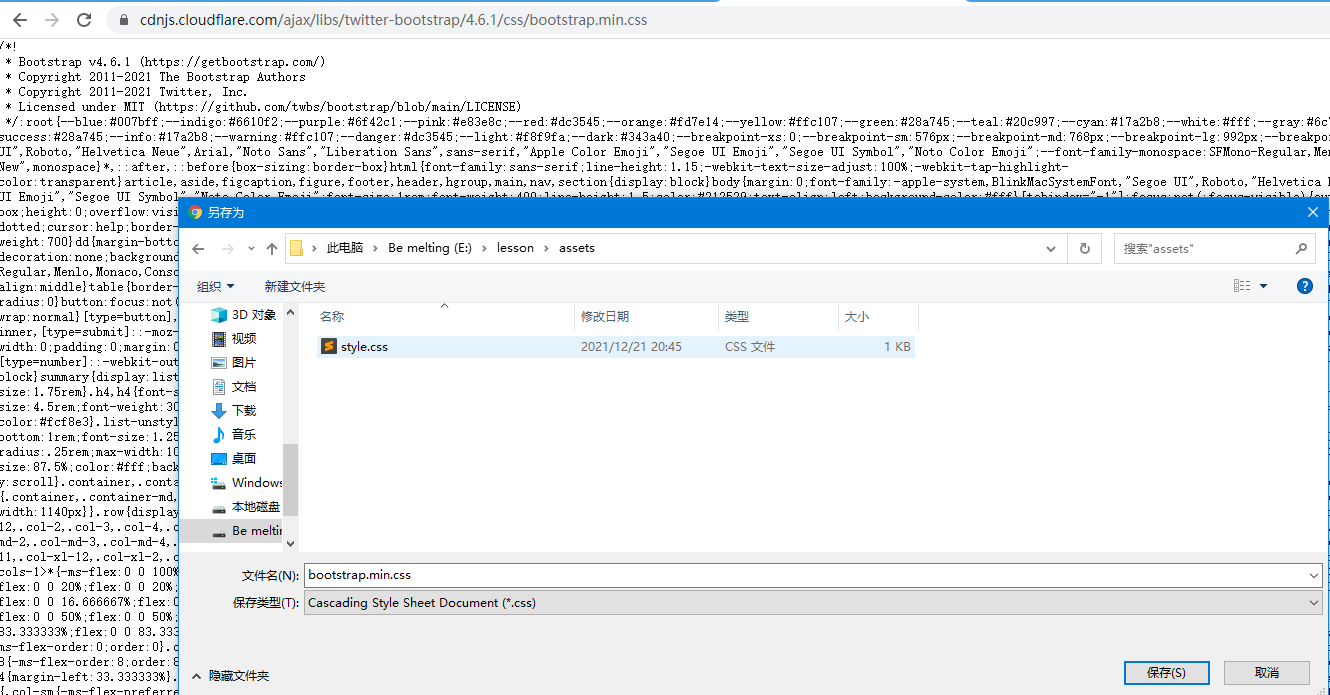Select 音乐 in navigation pane
This screenshot has height=695, width=1330.
click(x=243, y=434)
